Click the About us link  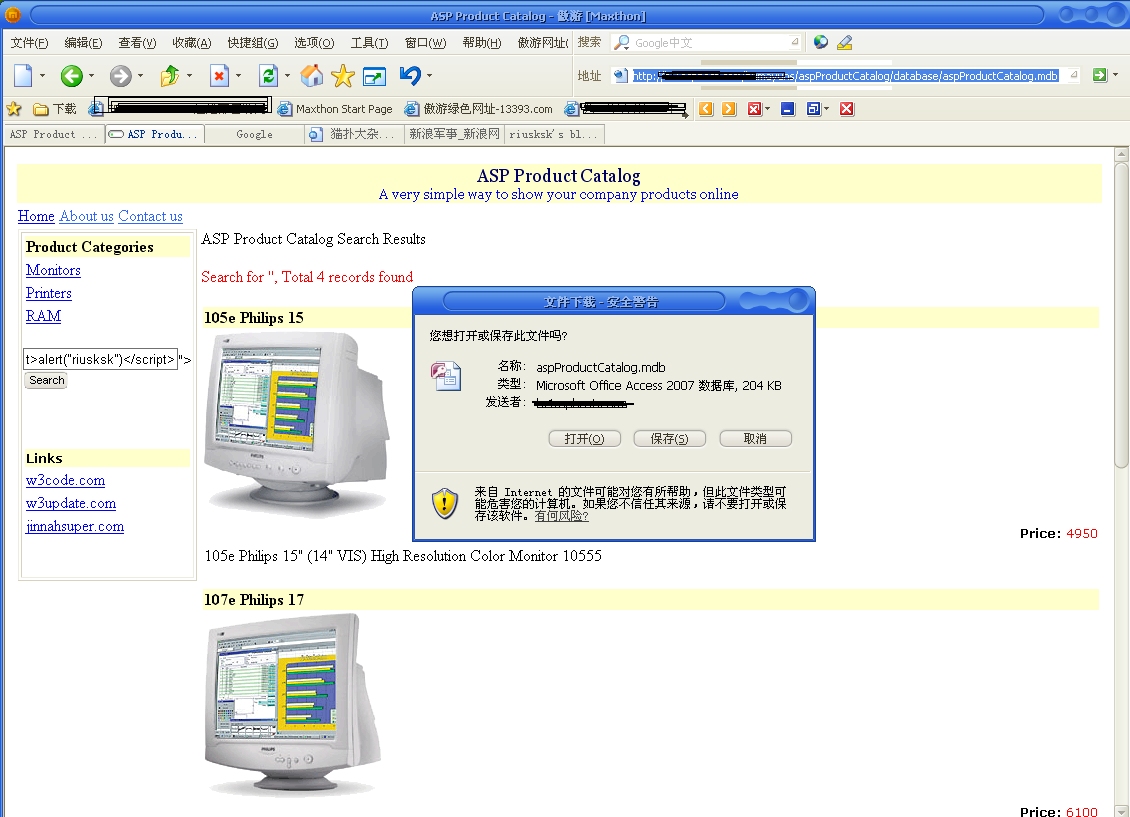[x=86, y=216]
